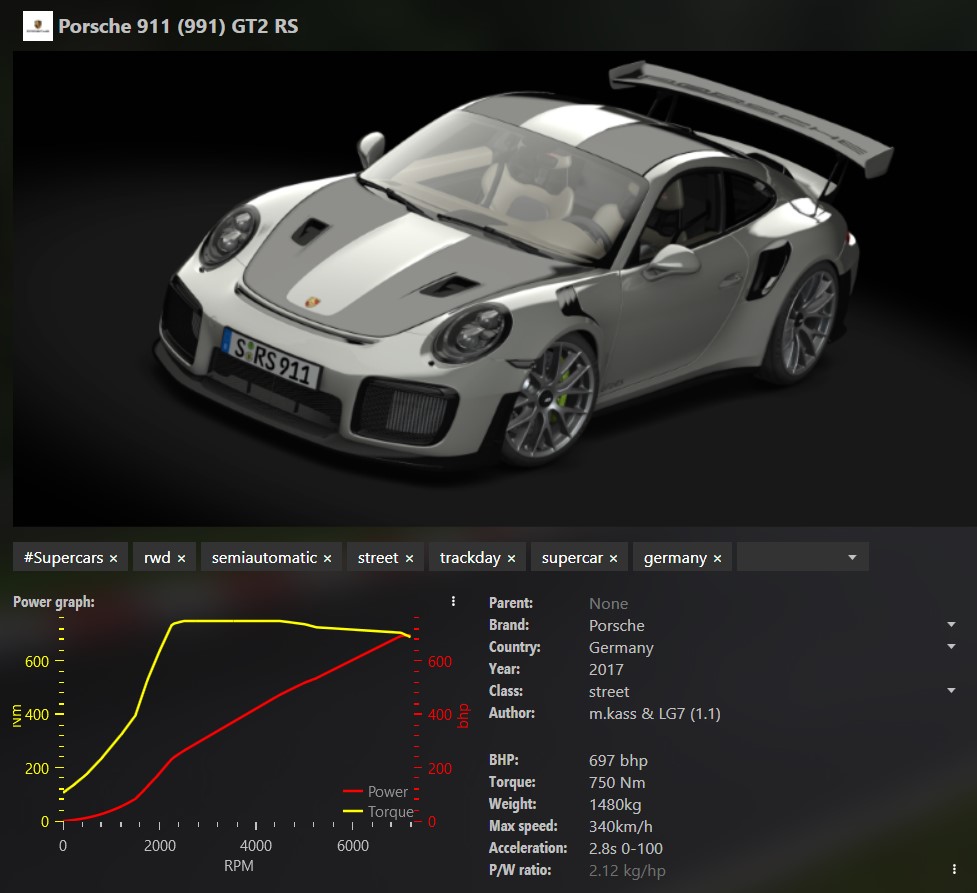
Task: Click the Torque legend entry in graph
Action: [x=378, y=811]
